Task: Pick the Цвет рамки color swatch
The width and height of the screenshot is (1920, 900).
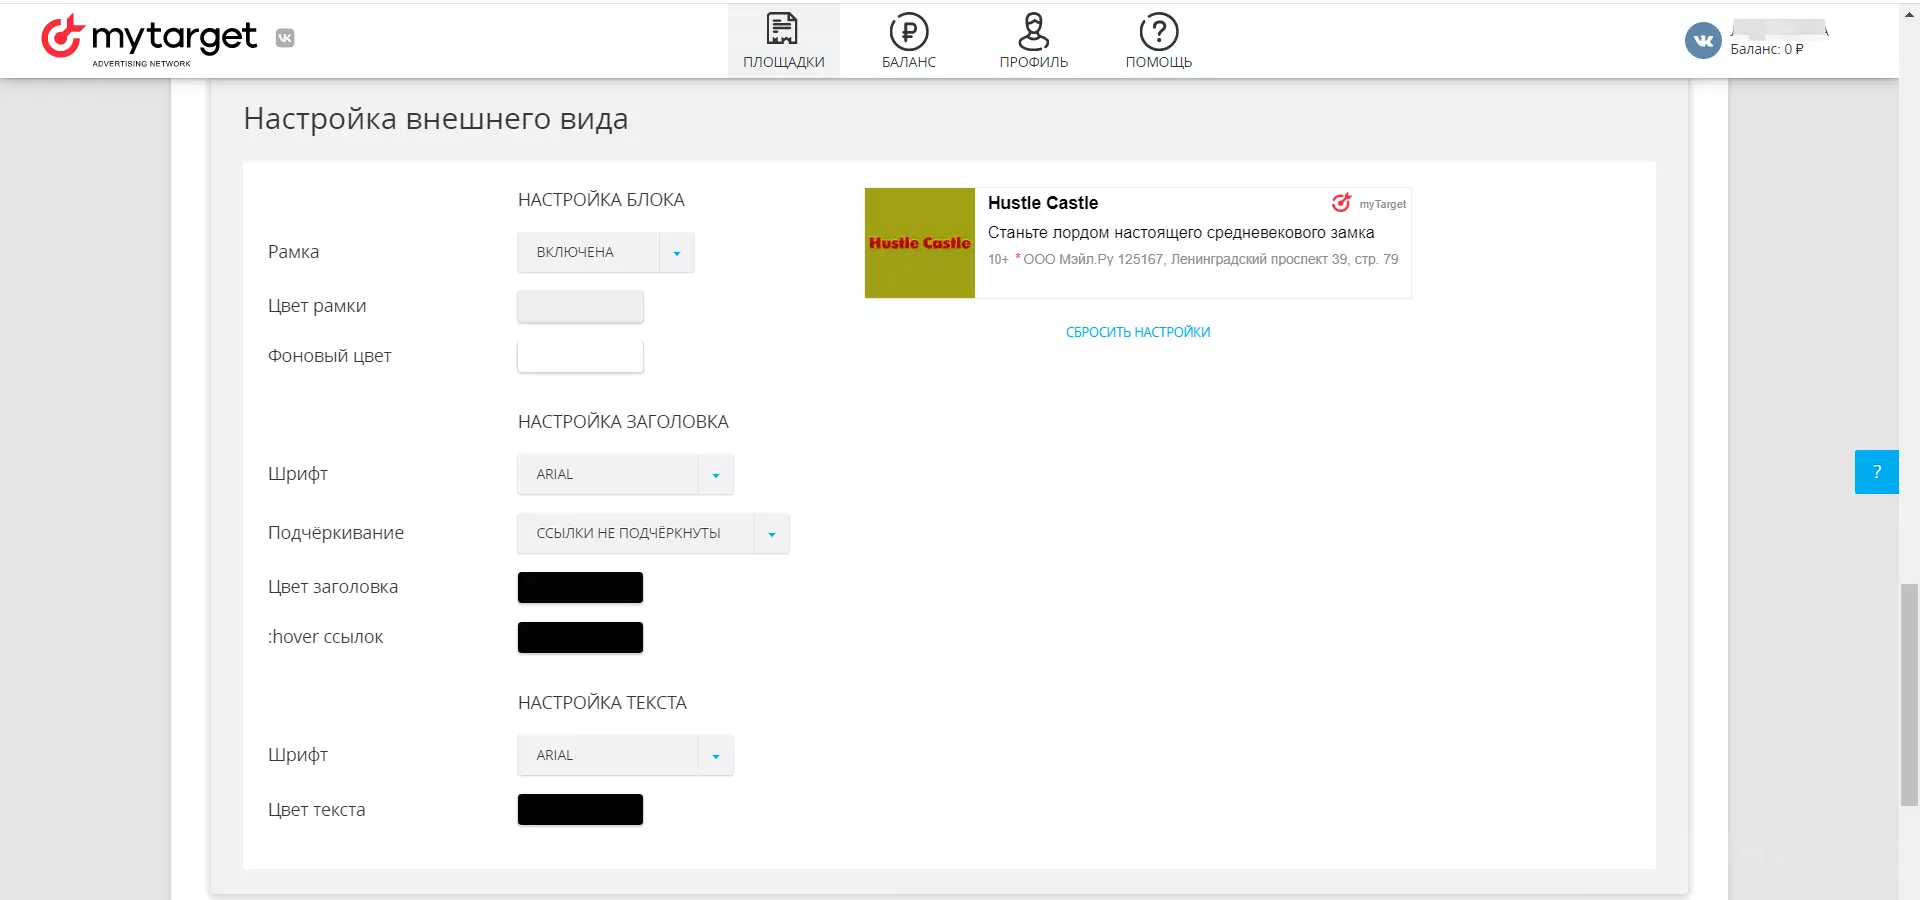Action: pos(580,306)
